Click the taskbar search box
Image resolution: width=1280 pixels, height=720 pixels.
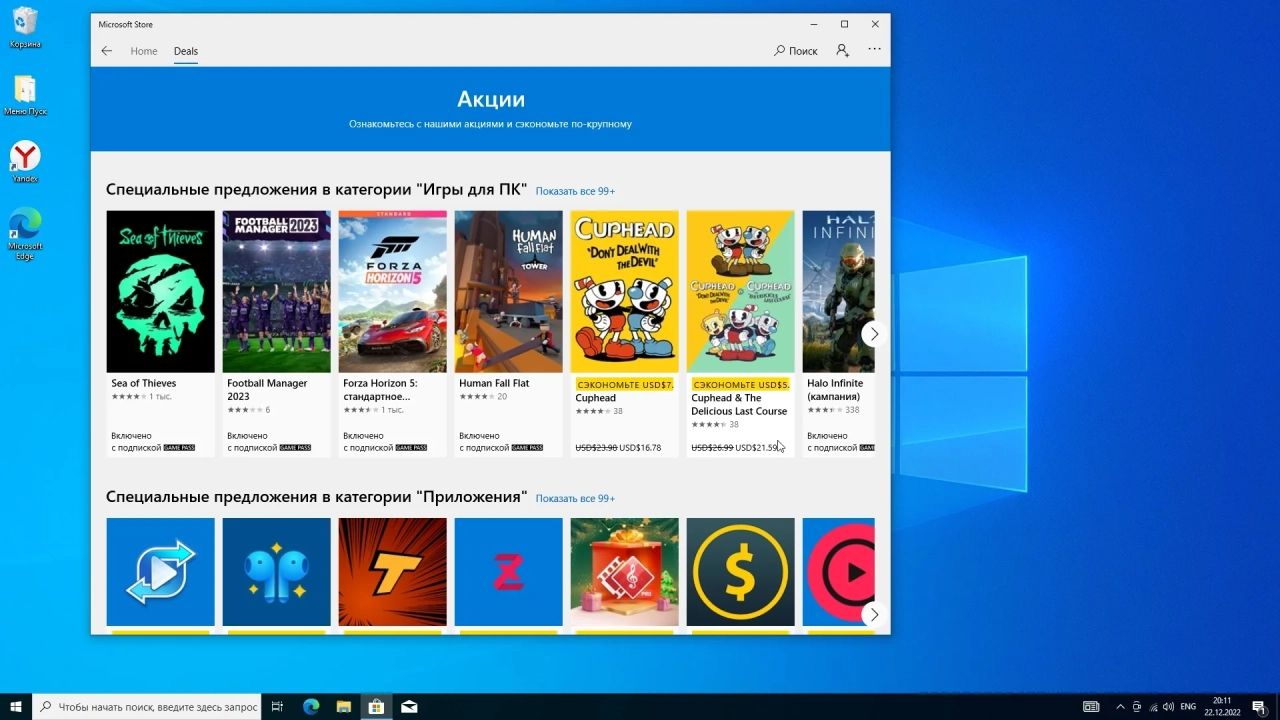147,707
